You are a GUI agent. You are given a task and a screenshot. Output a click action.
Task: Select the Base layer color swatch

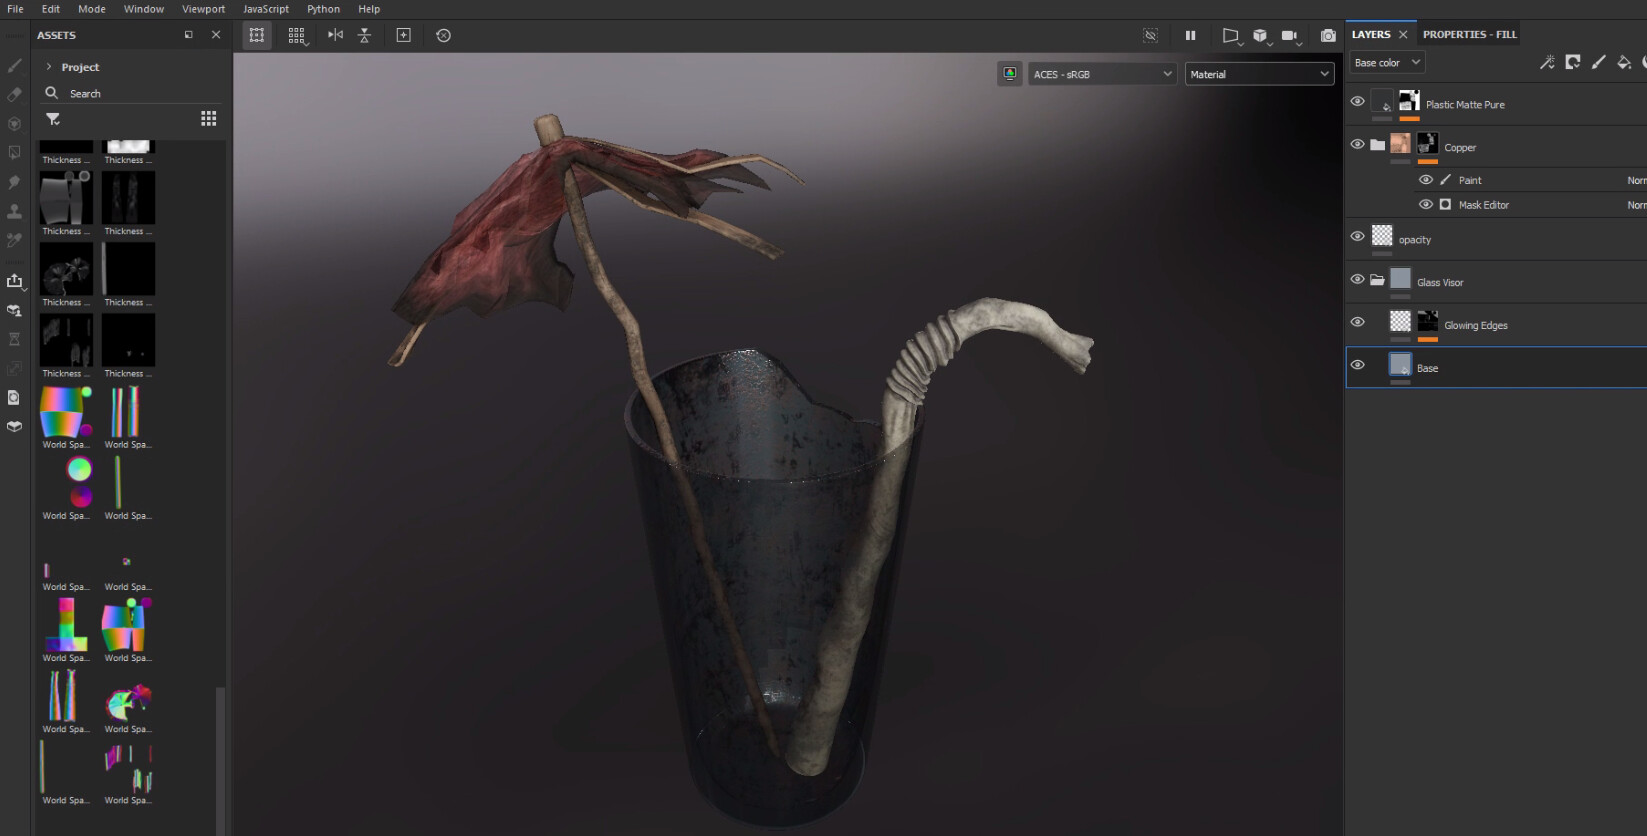click(x=1400, y=365)
